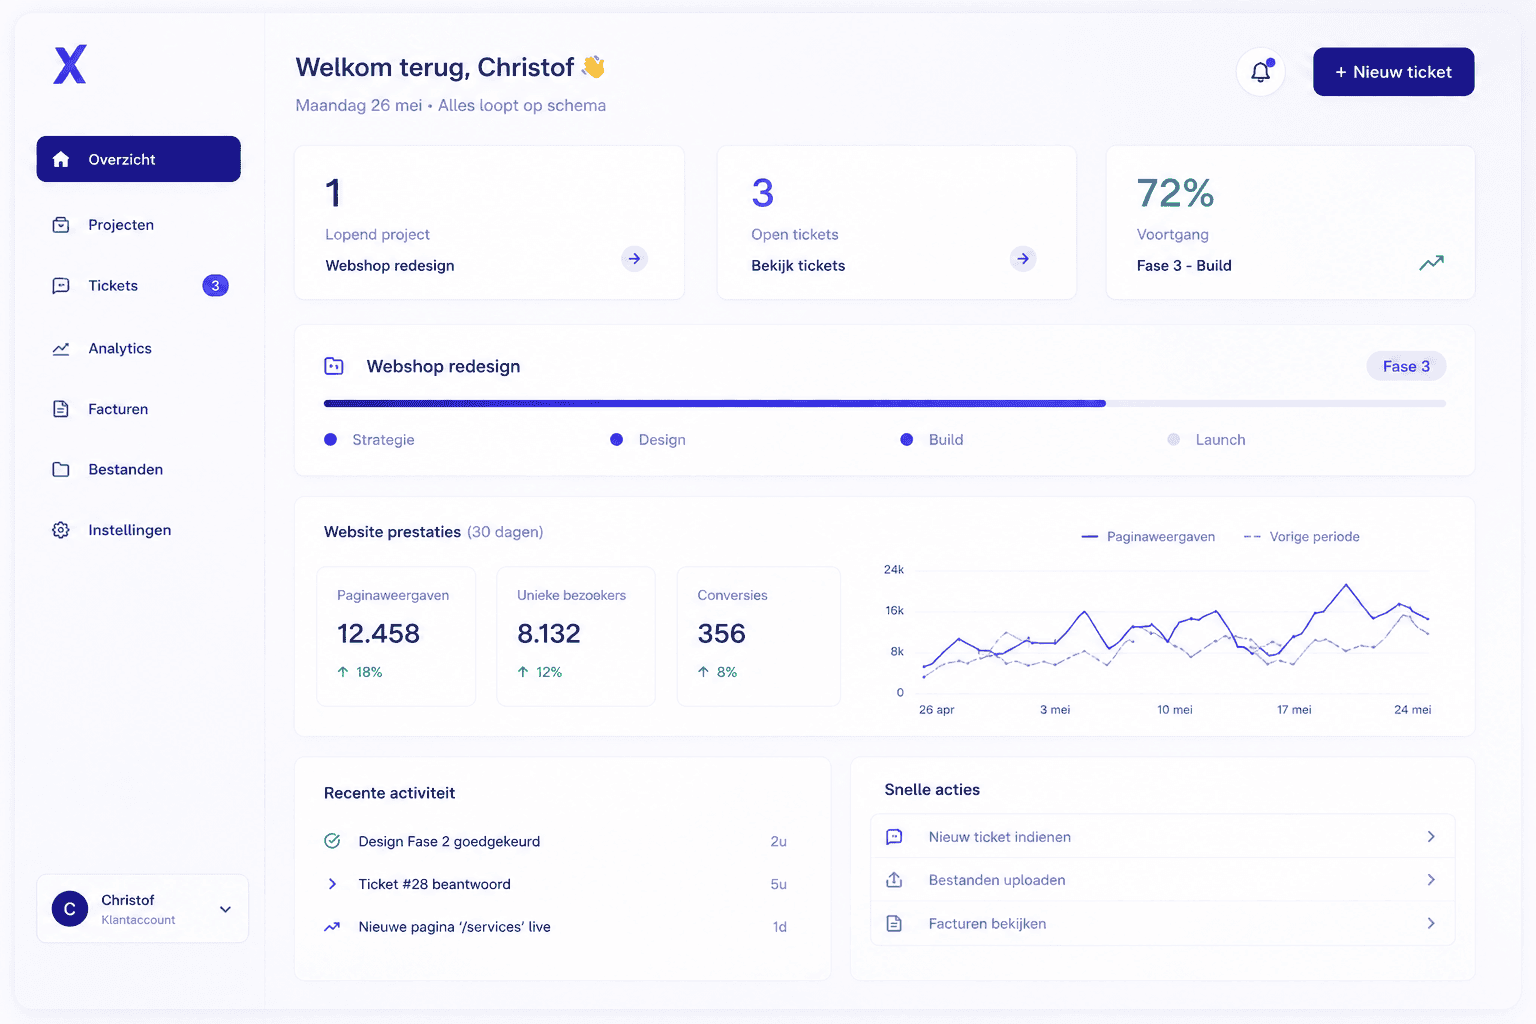Image resolution: width=1536 pixels, height=1024 pixels.
Task: Open Tickets menu item
Action: point(139,286)
